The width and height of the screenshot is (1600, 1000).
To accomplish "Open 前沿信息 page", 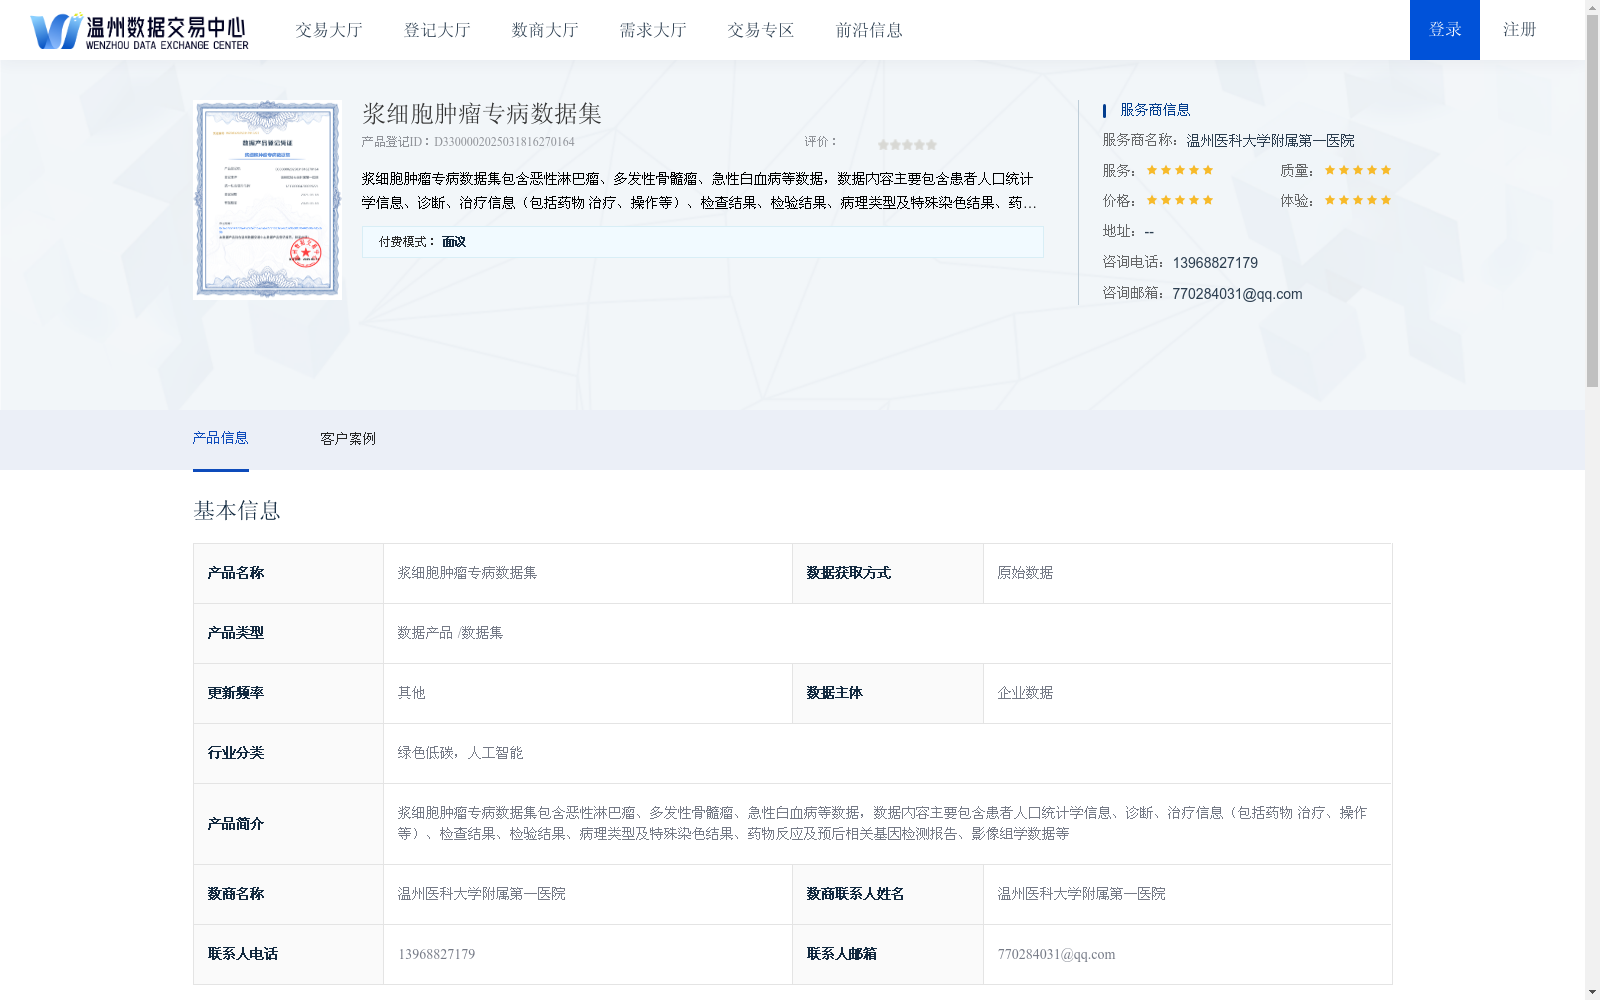I will coord(869,30).
